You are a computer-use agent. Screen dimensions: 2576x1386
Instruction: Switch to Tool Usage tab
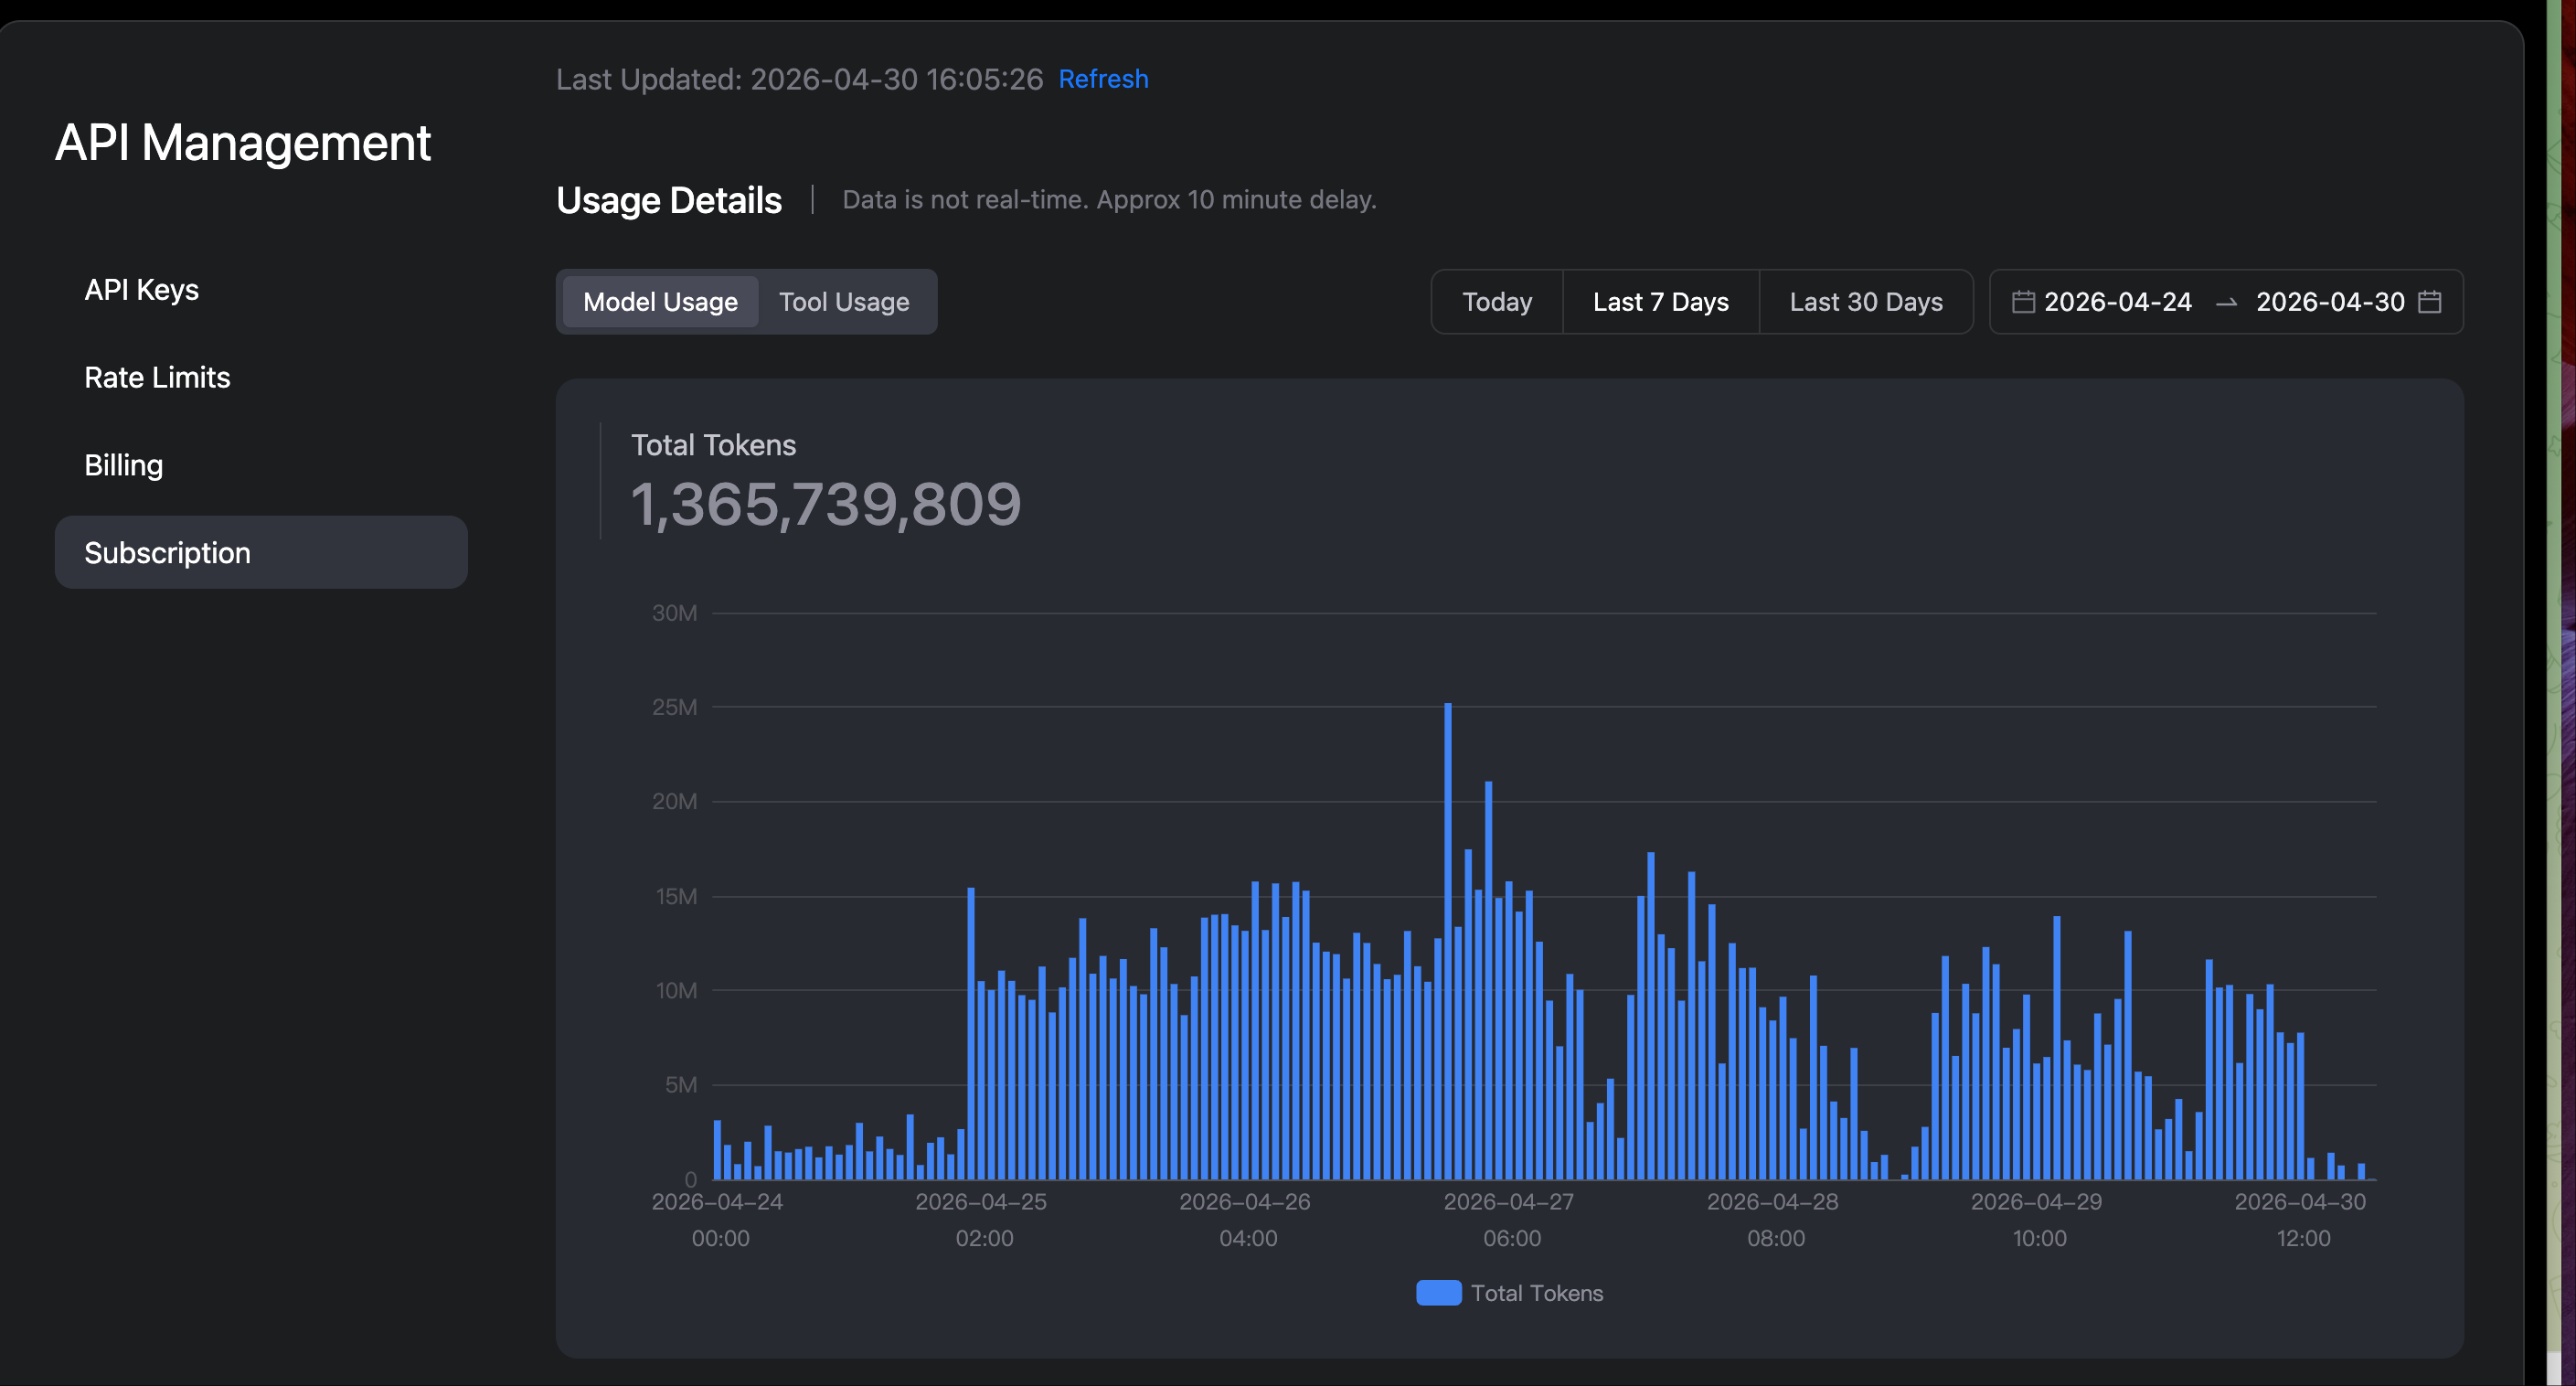pos(844,301)
